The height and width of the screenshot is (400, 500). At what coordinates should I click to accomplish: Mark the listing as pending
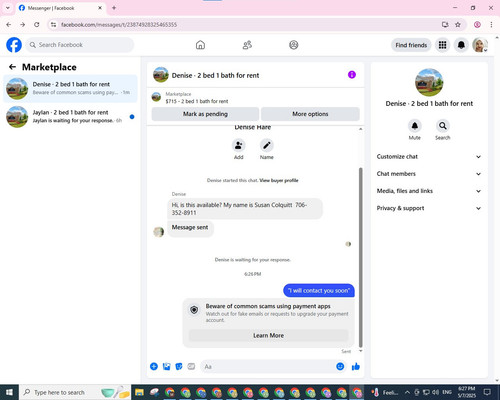205,114
